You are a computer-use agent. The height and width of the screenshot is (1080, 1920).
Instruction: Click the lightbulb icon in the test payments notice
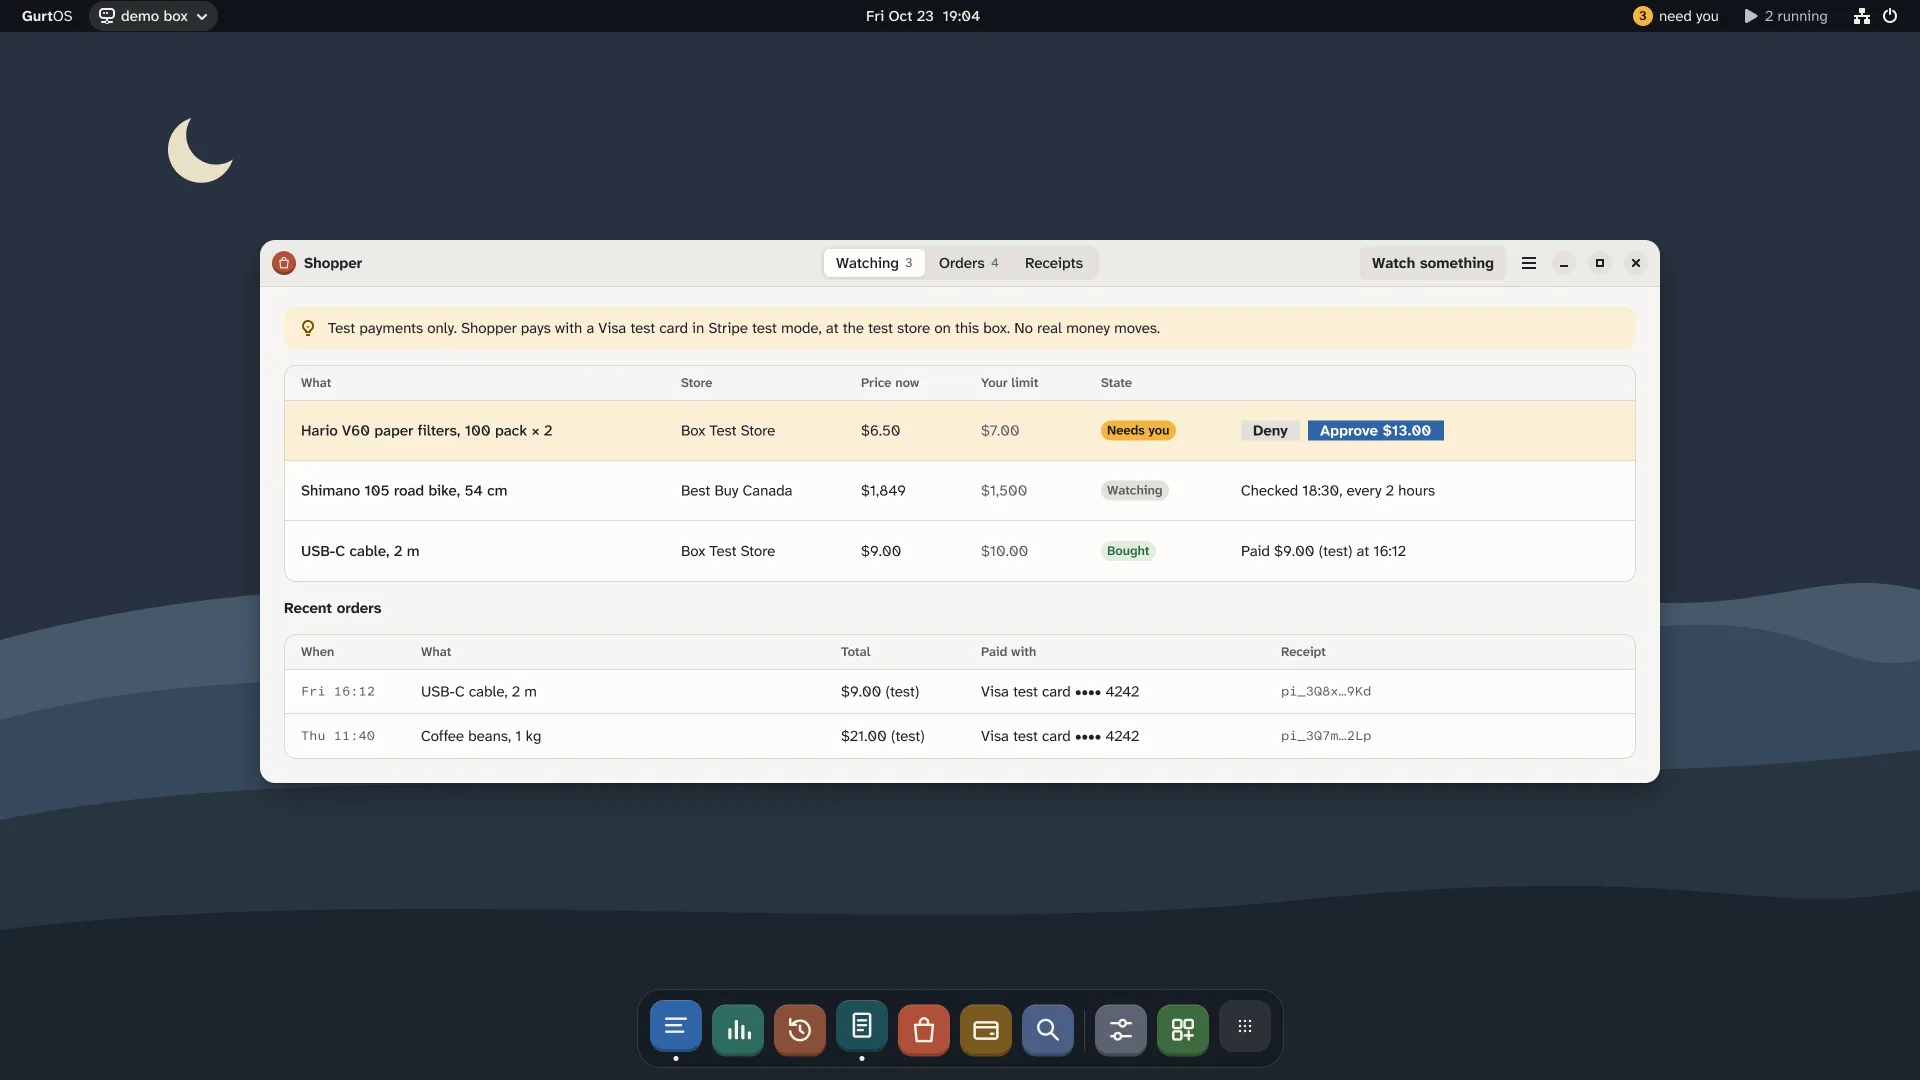308,328
